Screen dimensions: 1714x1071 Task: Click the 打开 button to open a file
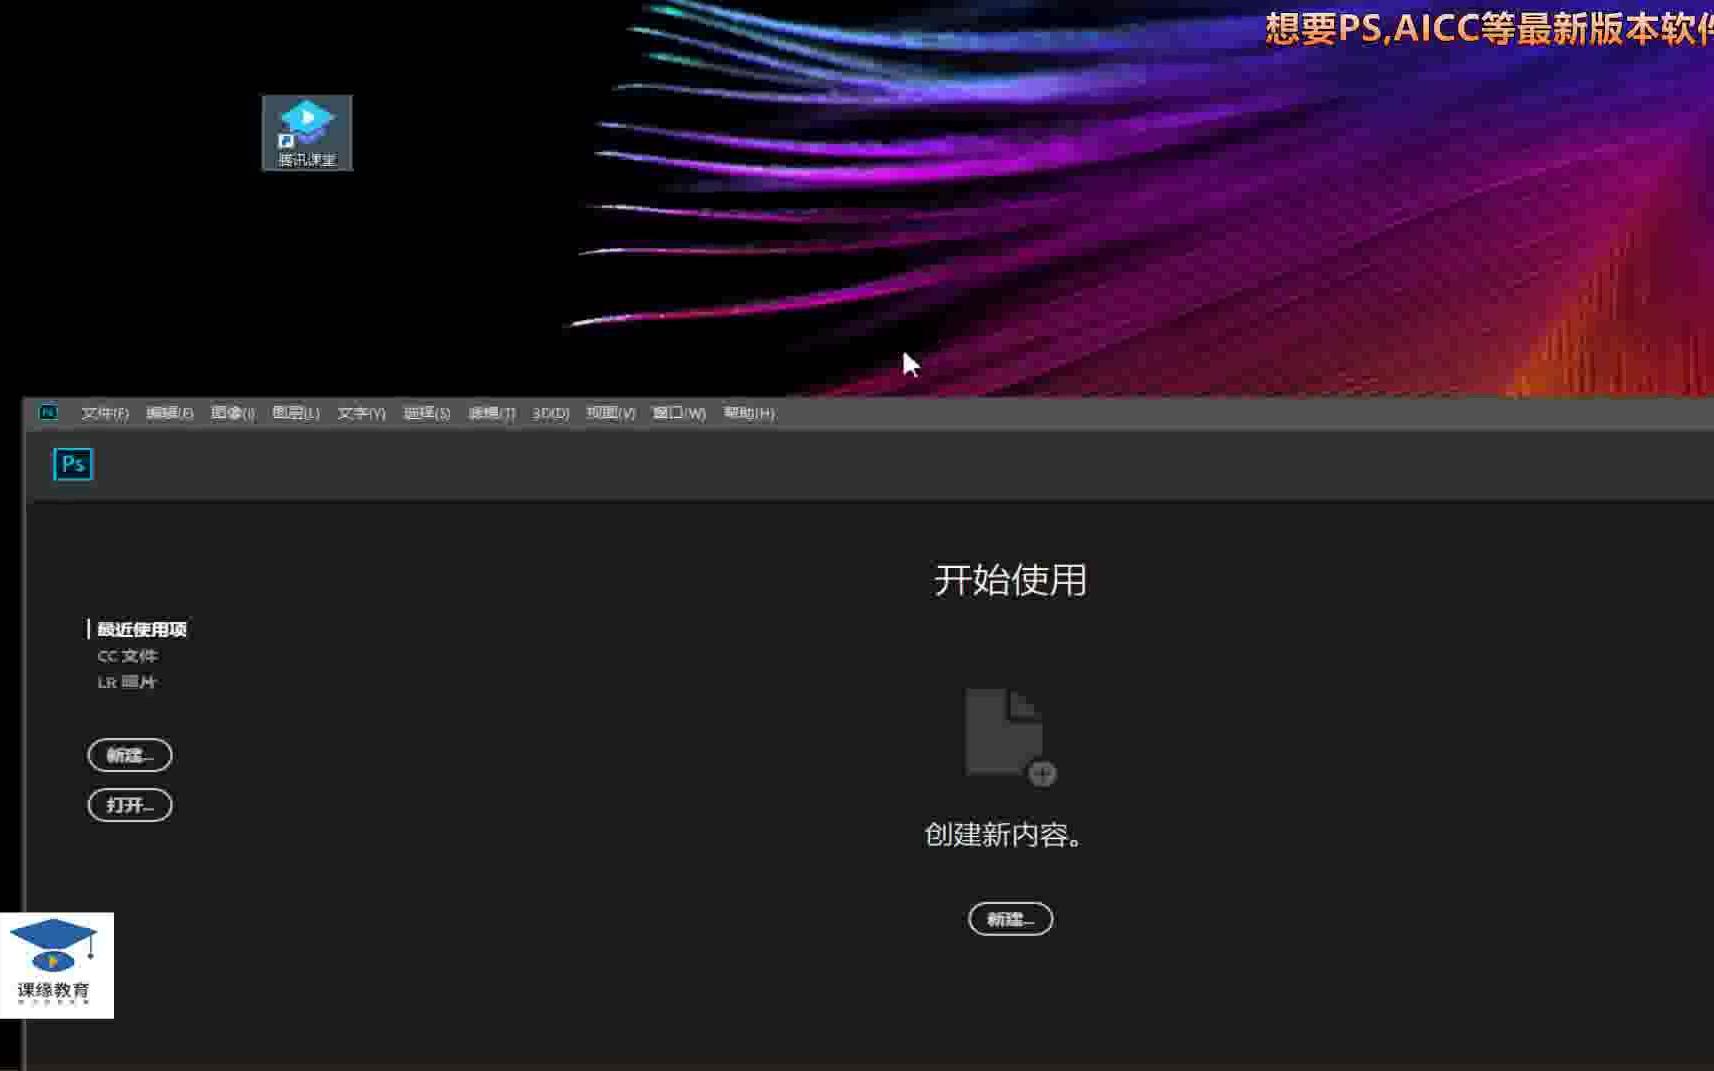coord(129,805)
